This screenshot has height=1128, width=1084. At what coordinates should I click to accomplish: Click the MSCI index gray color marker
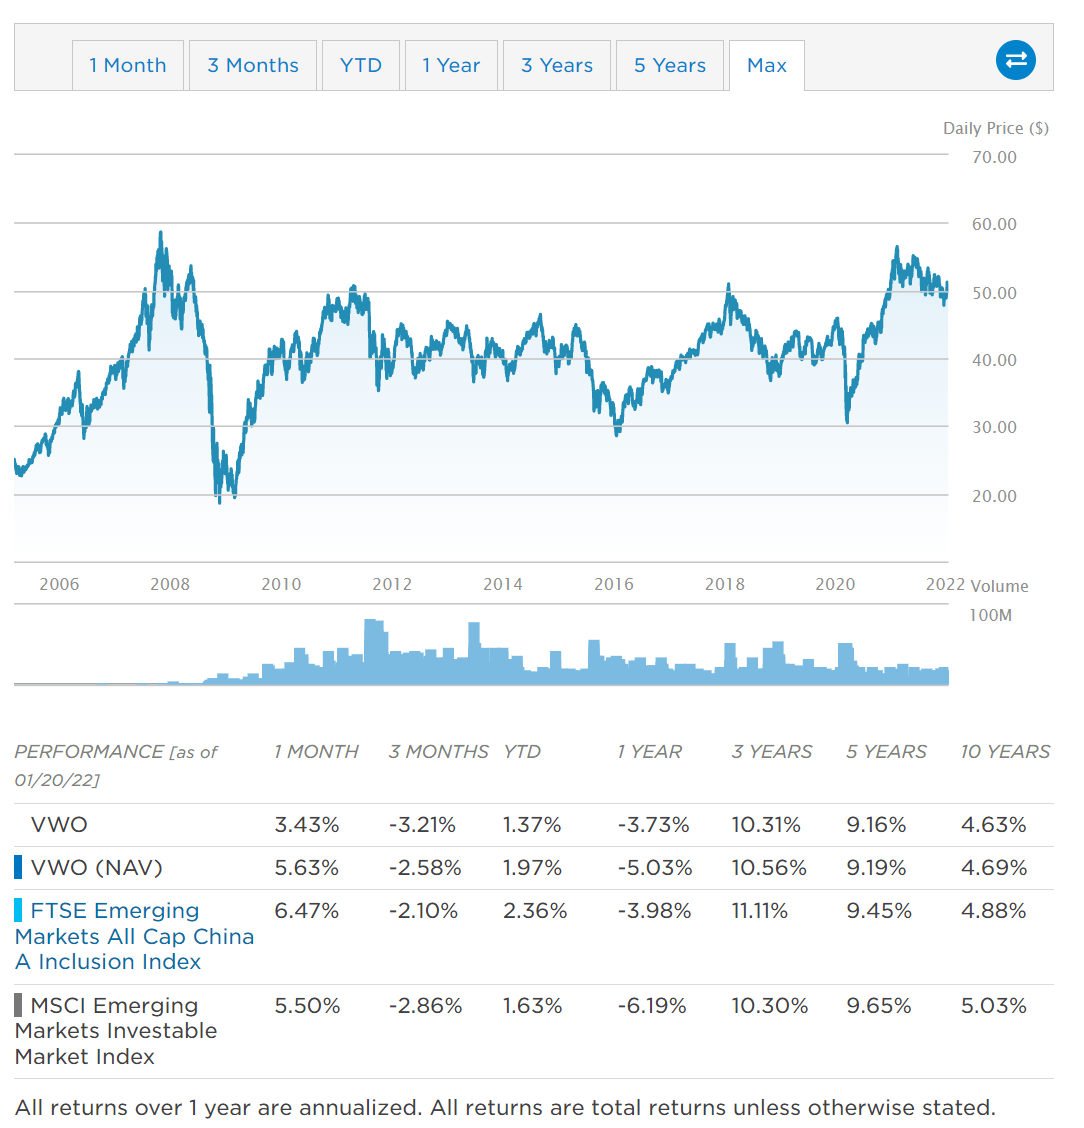[x=18, y=1005]
